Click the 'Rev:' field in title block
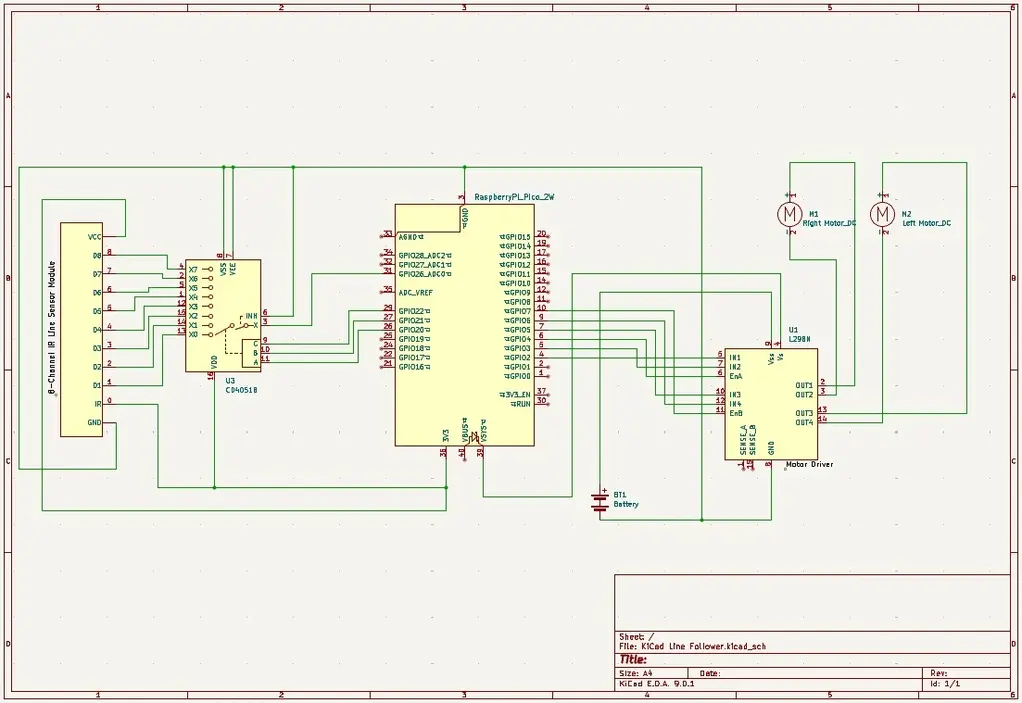1022x703 pixels. click(x=939, y=673)
